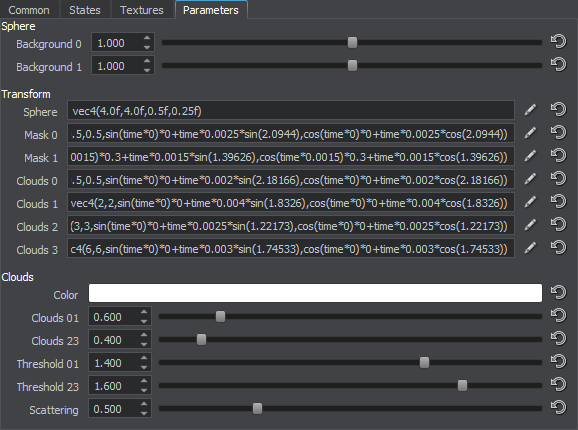
Task: Click the Scattering numeric value field
Action: point(115,409)
